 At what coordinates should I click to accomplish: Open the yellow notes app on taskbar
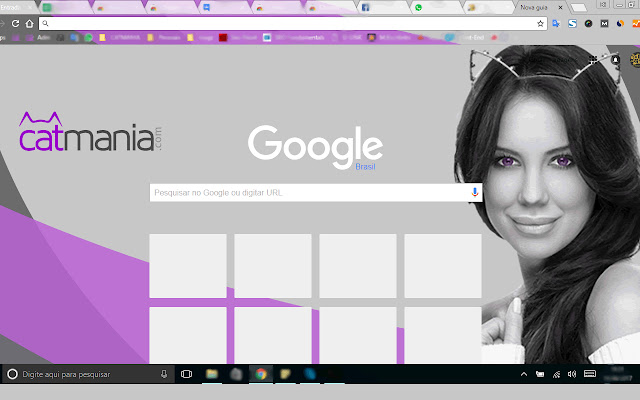coord(285,374)
